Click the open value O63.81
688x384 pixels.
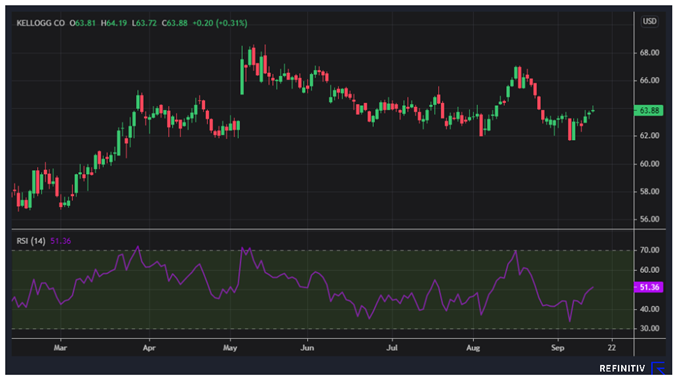pyautogui.click(x=82, y=23)
